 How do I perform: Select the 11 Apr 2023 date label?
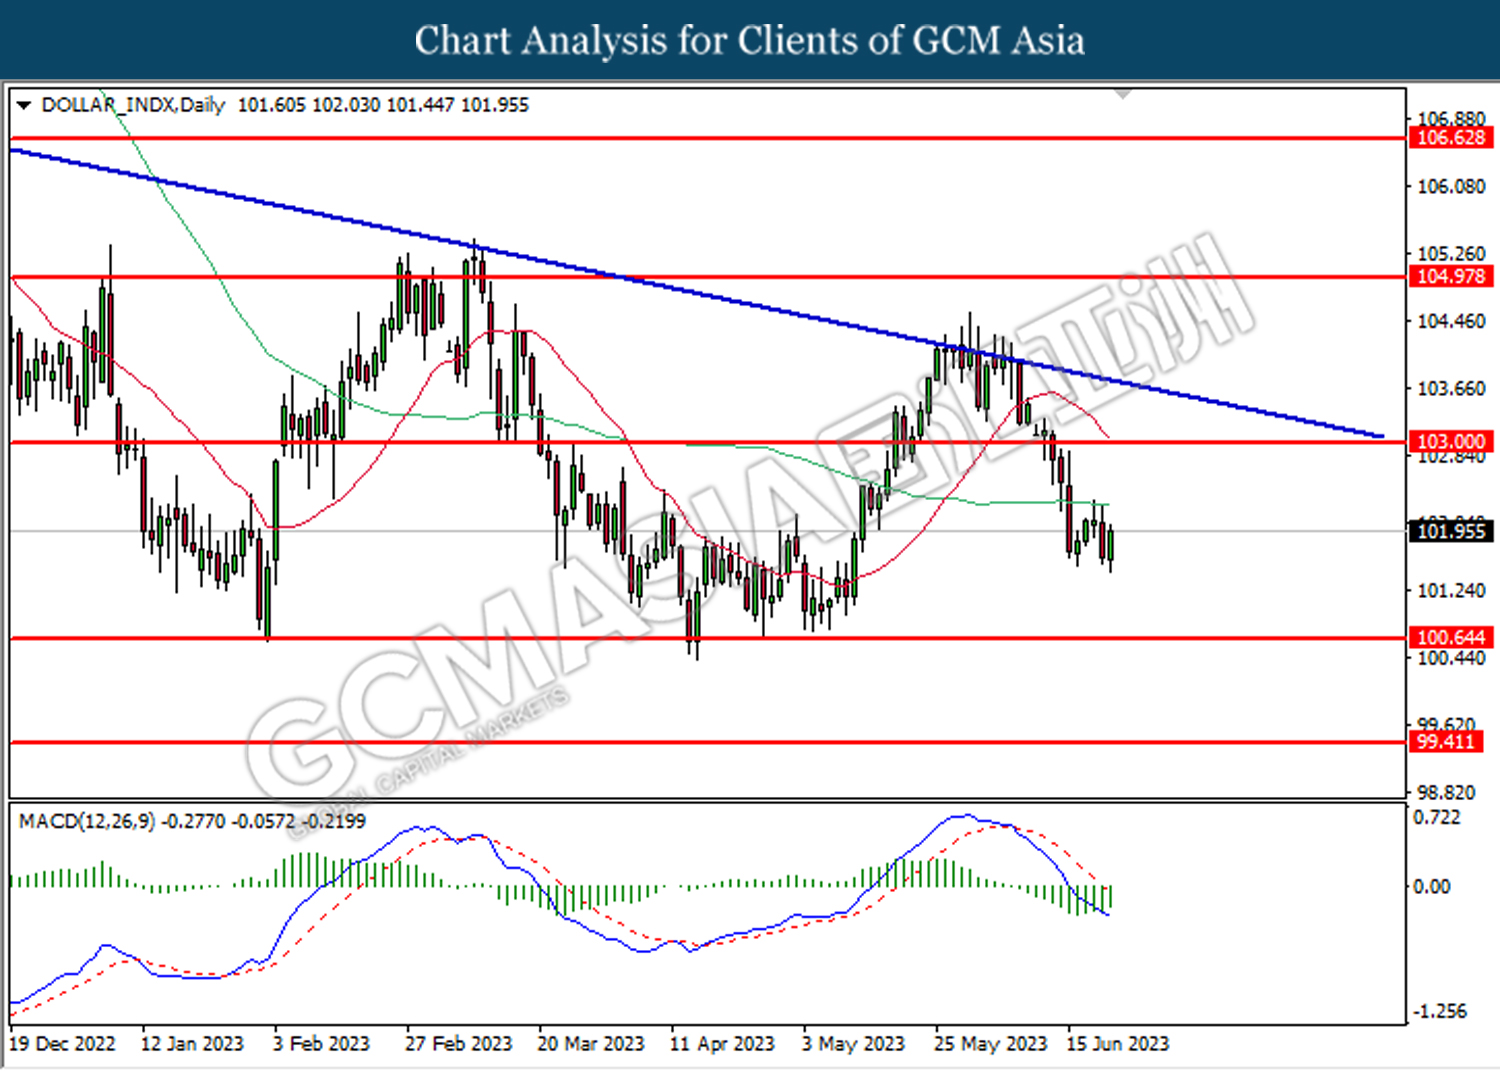click(722, 1043)
